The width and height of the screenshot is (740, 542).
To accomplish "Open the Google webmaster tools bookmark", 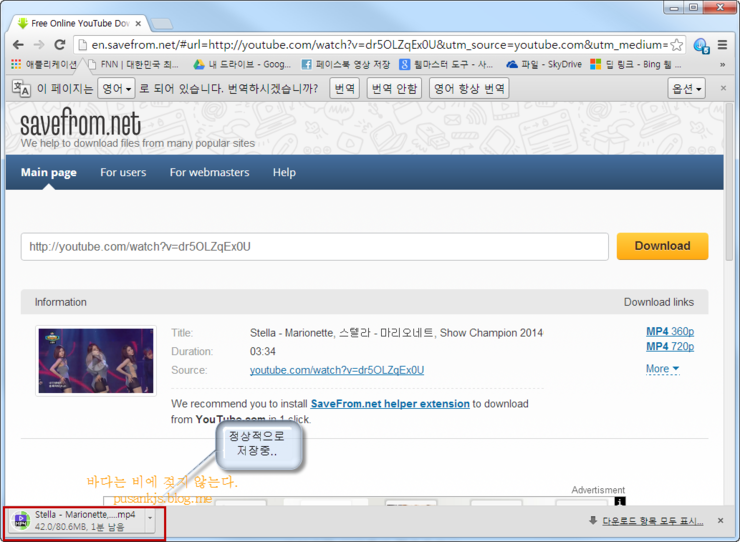I will click(x=446, y=64).
